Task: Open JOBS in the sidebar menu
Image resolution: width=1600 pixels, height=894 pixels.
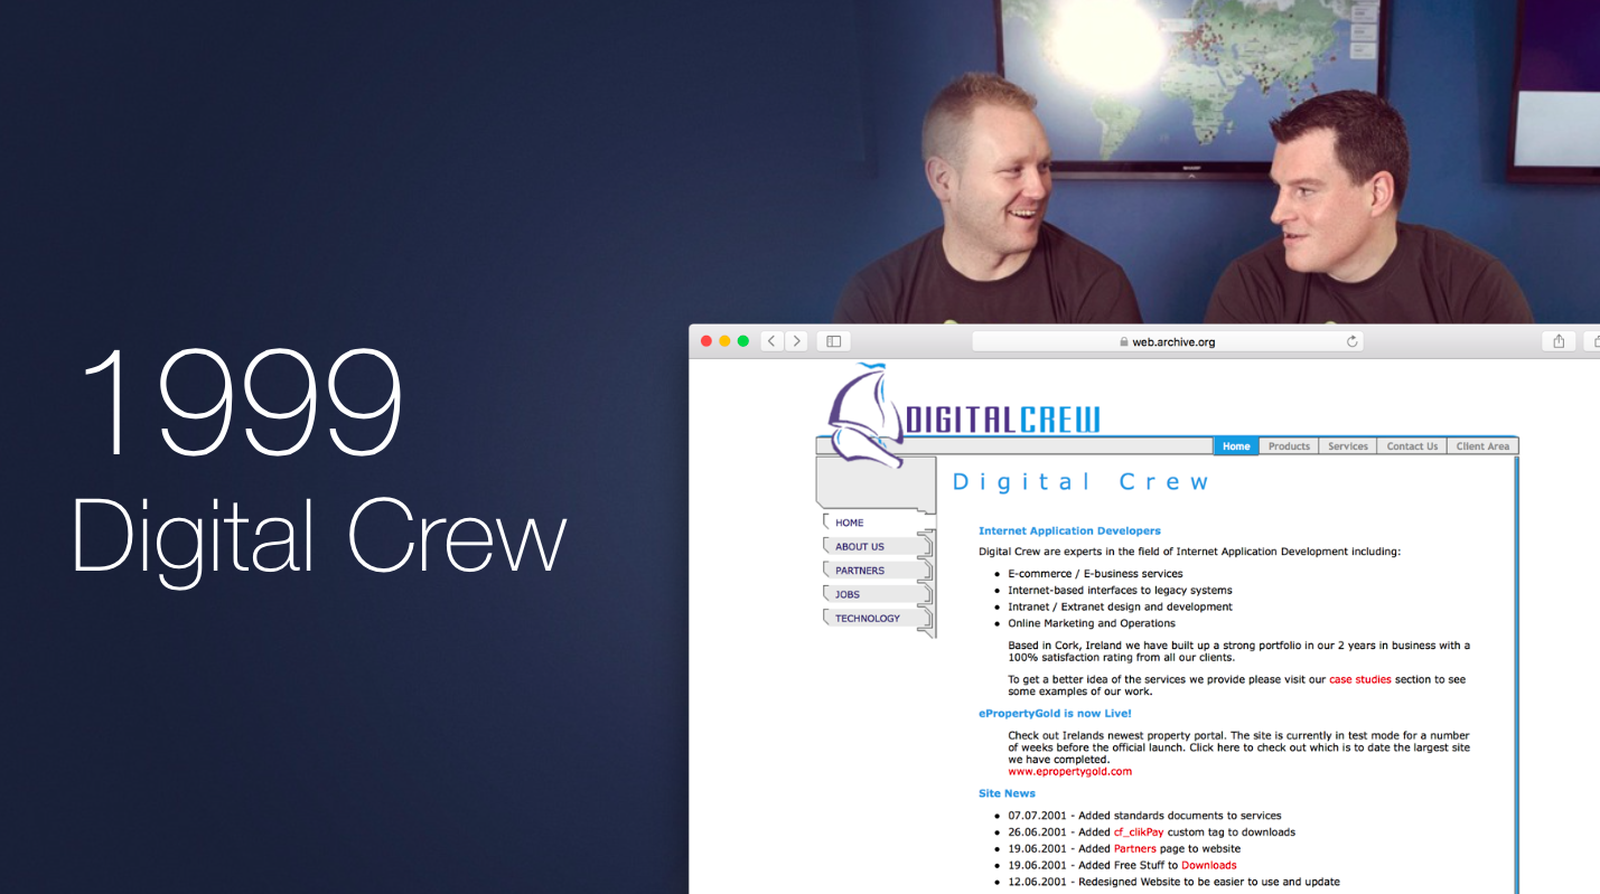Action: tap(848, 595)
